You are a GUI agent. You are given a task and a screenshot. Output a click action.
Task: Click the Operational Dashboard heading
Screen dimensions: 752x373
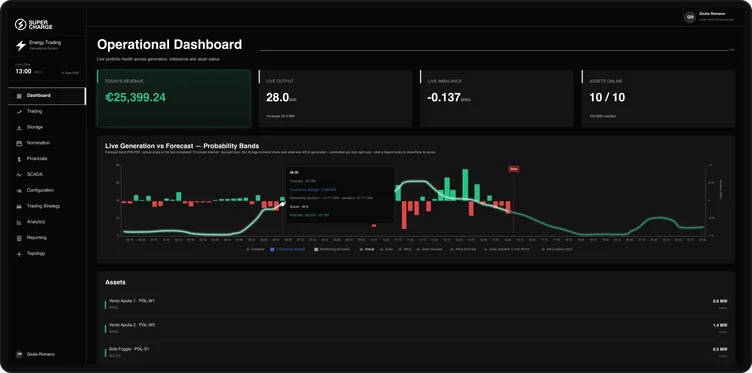tap(169, 45)
